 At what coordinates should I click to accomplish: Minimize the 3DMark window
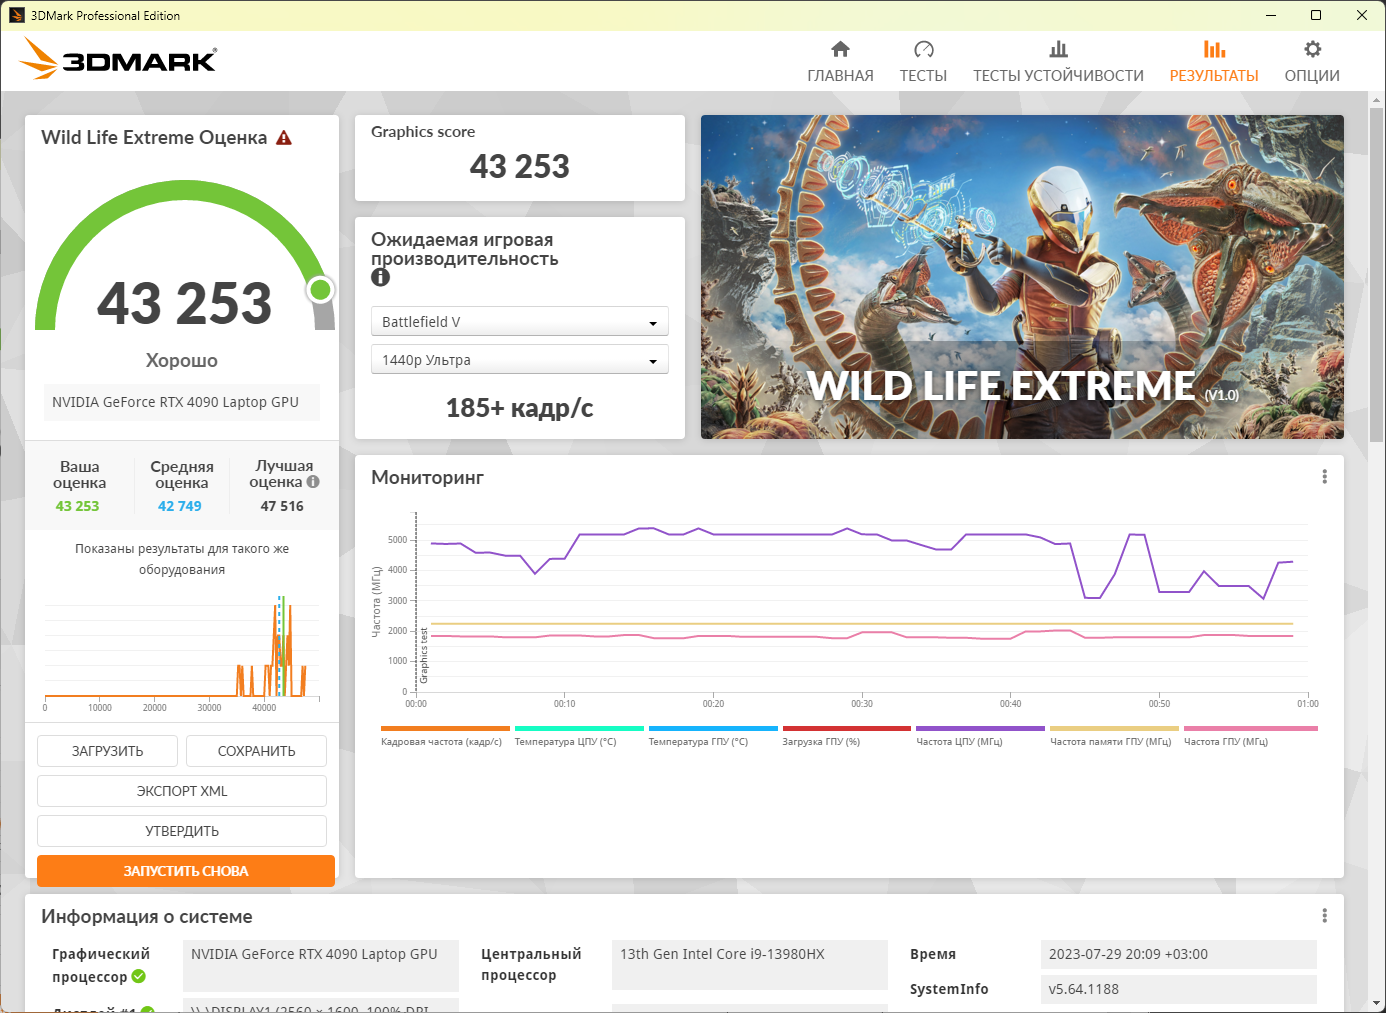(x=1271, y=15)
